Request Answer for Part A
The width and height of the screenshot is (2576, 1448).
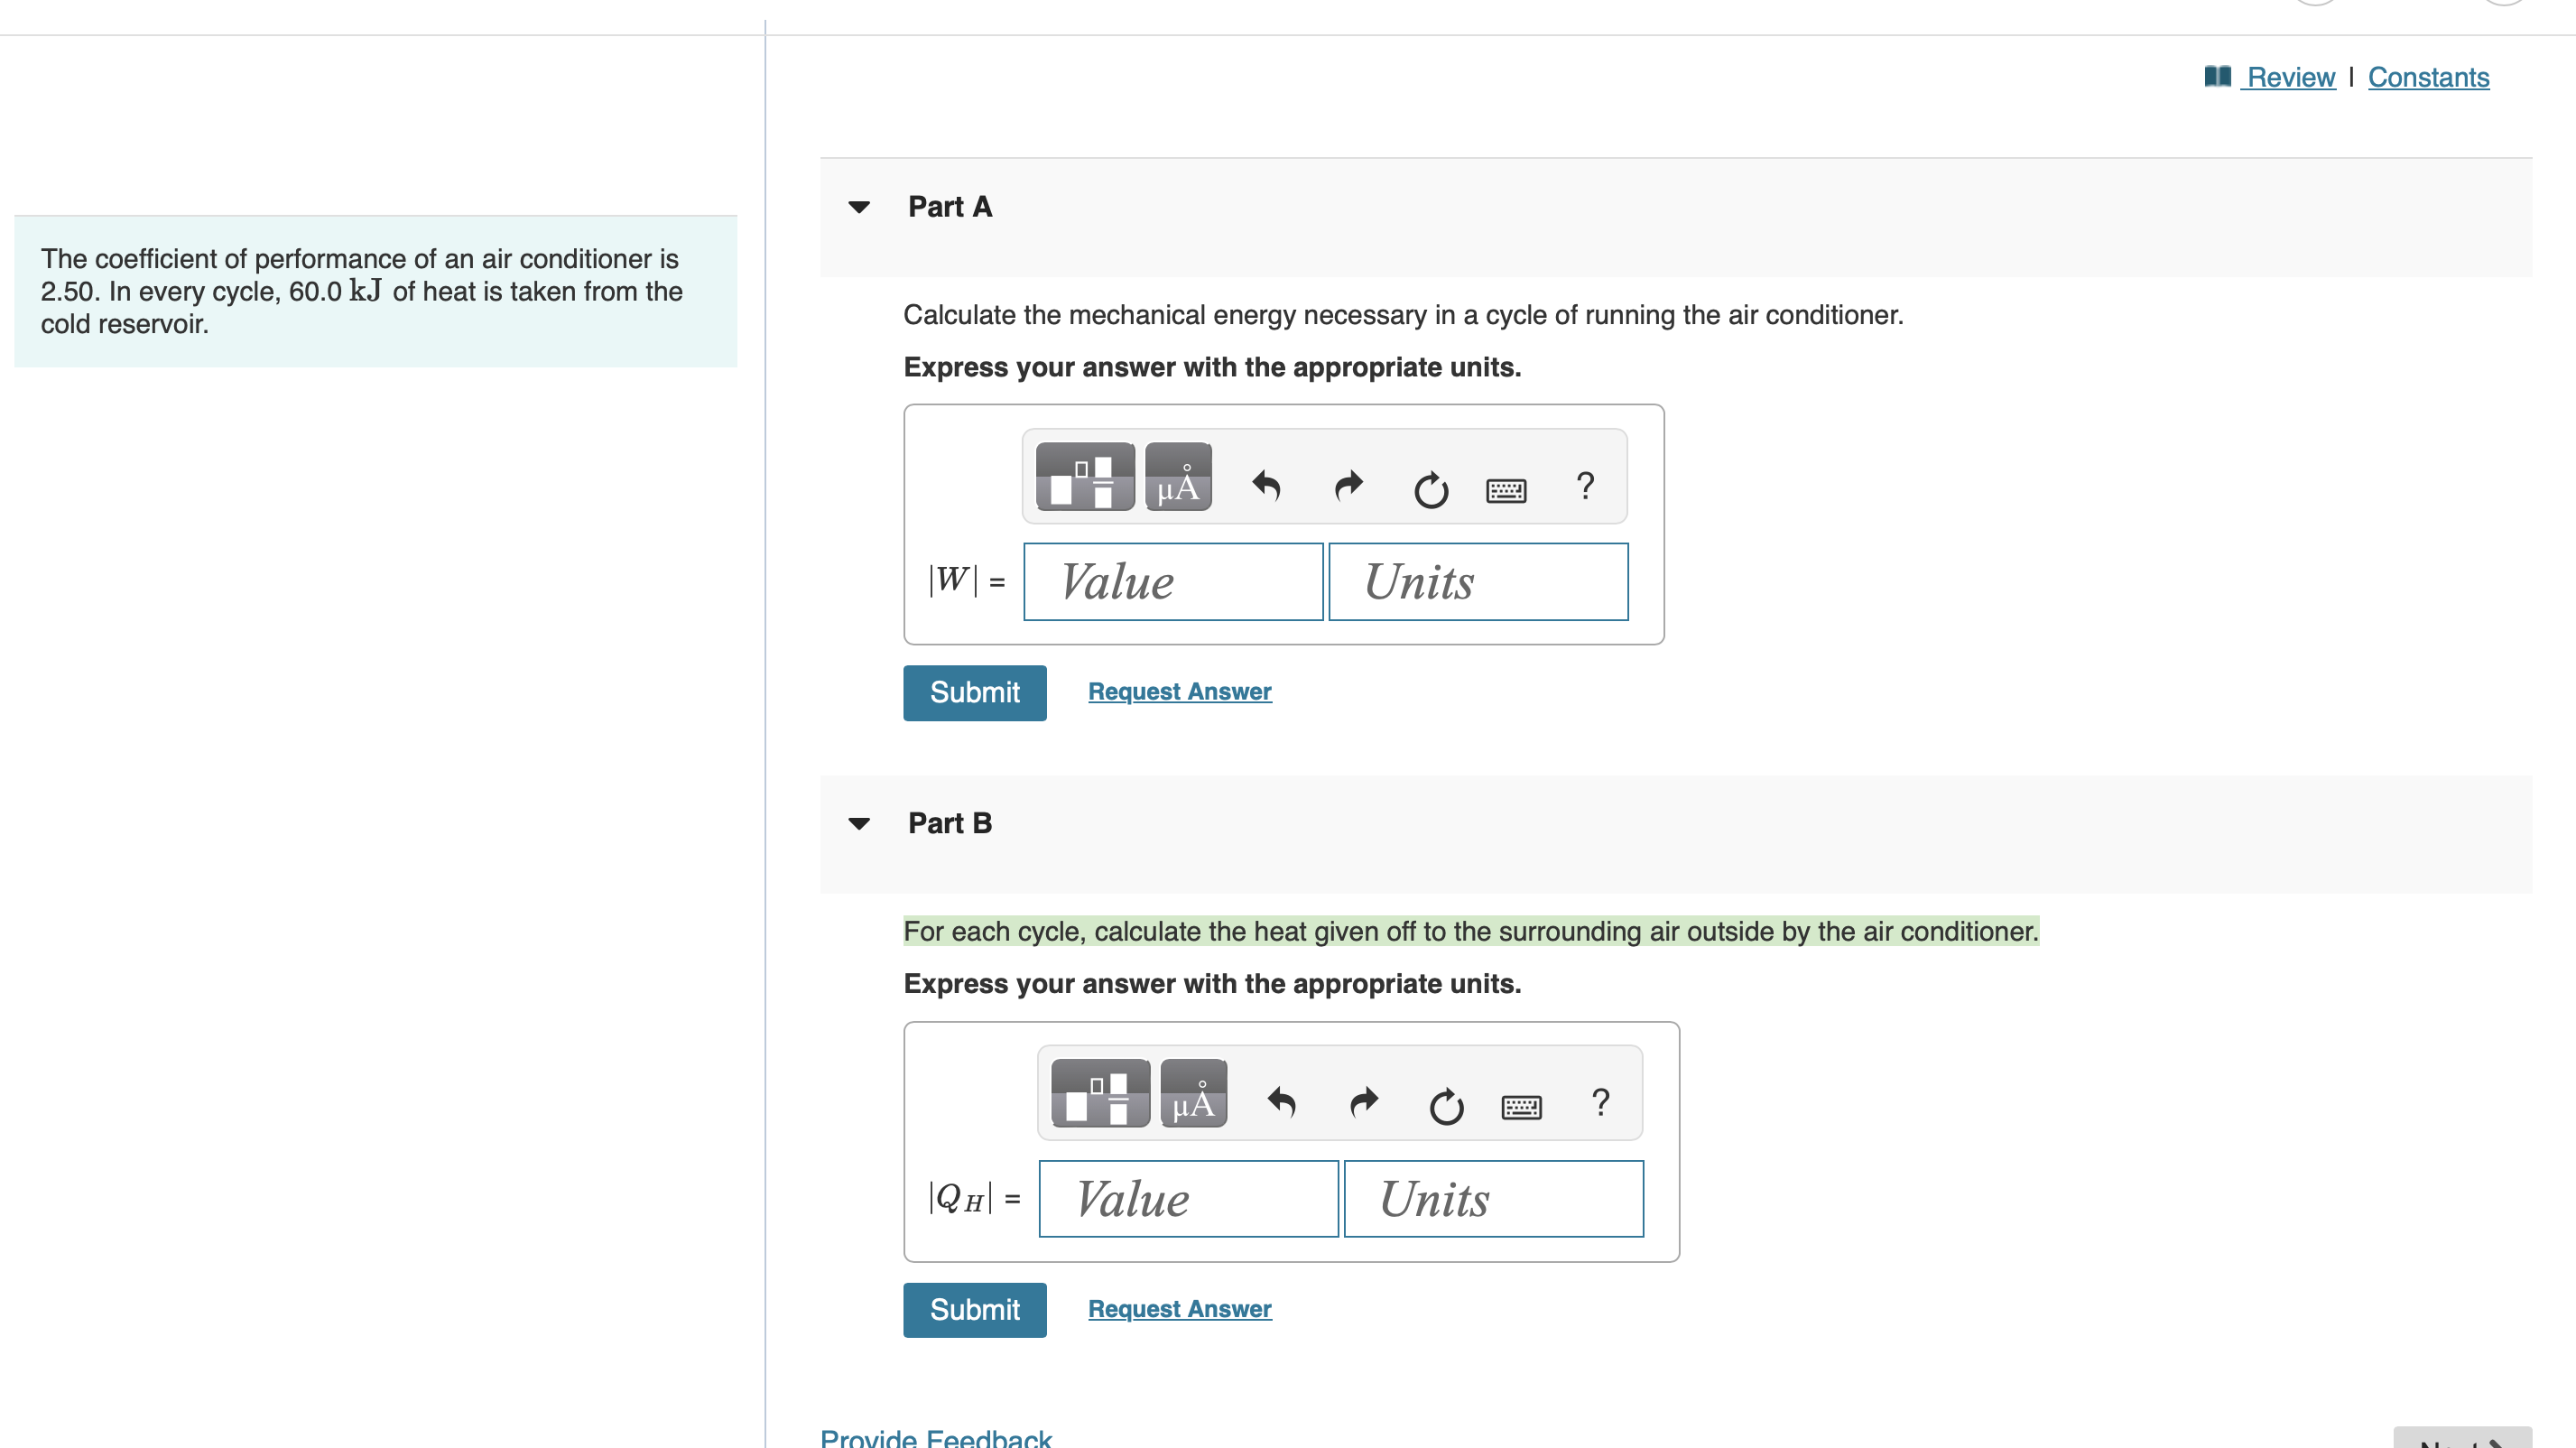click(x=1180, y=692)
